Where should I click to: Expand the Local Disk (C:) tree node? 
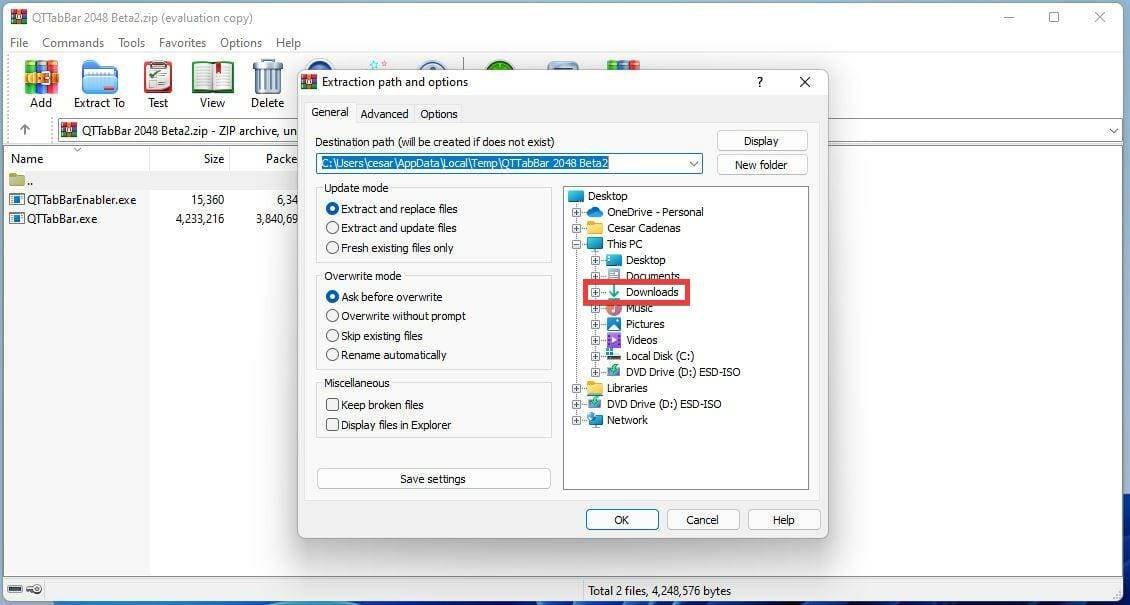(x=594, y=356)
